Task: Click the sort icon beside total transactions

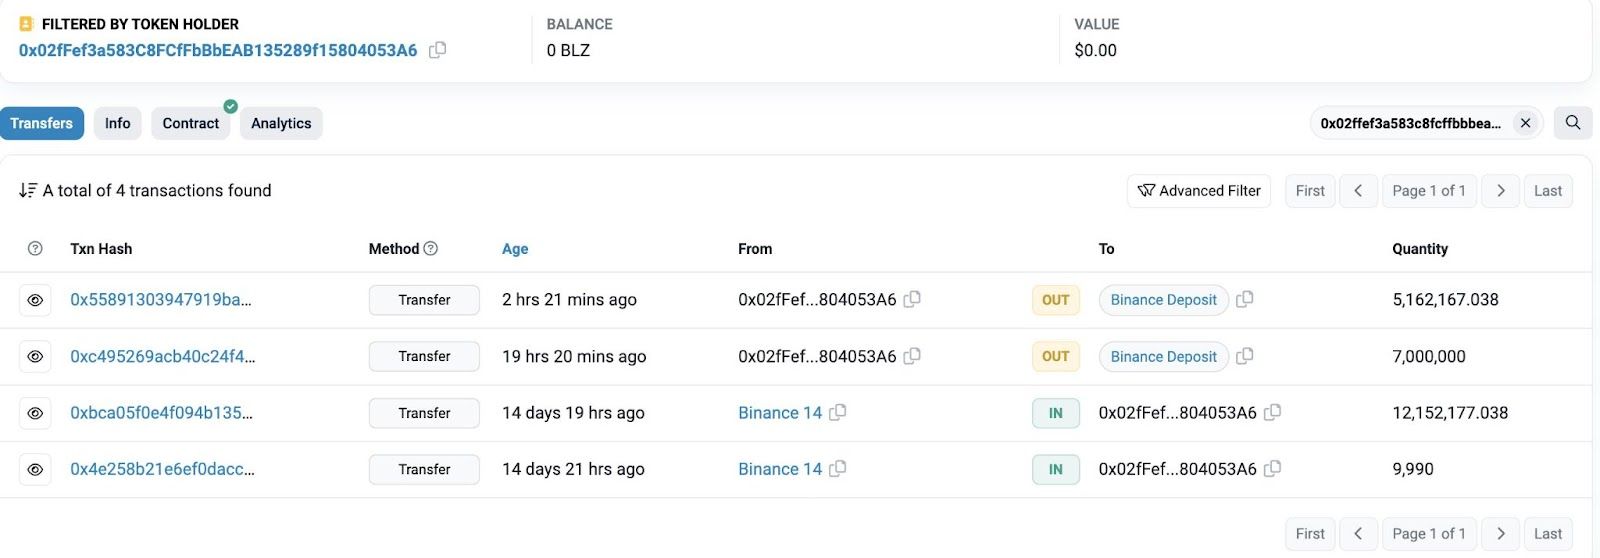Action: 27,190
